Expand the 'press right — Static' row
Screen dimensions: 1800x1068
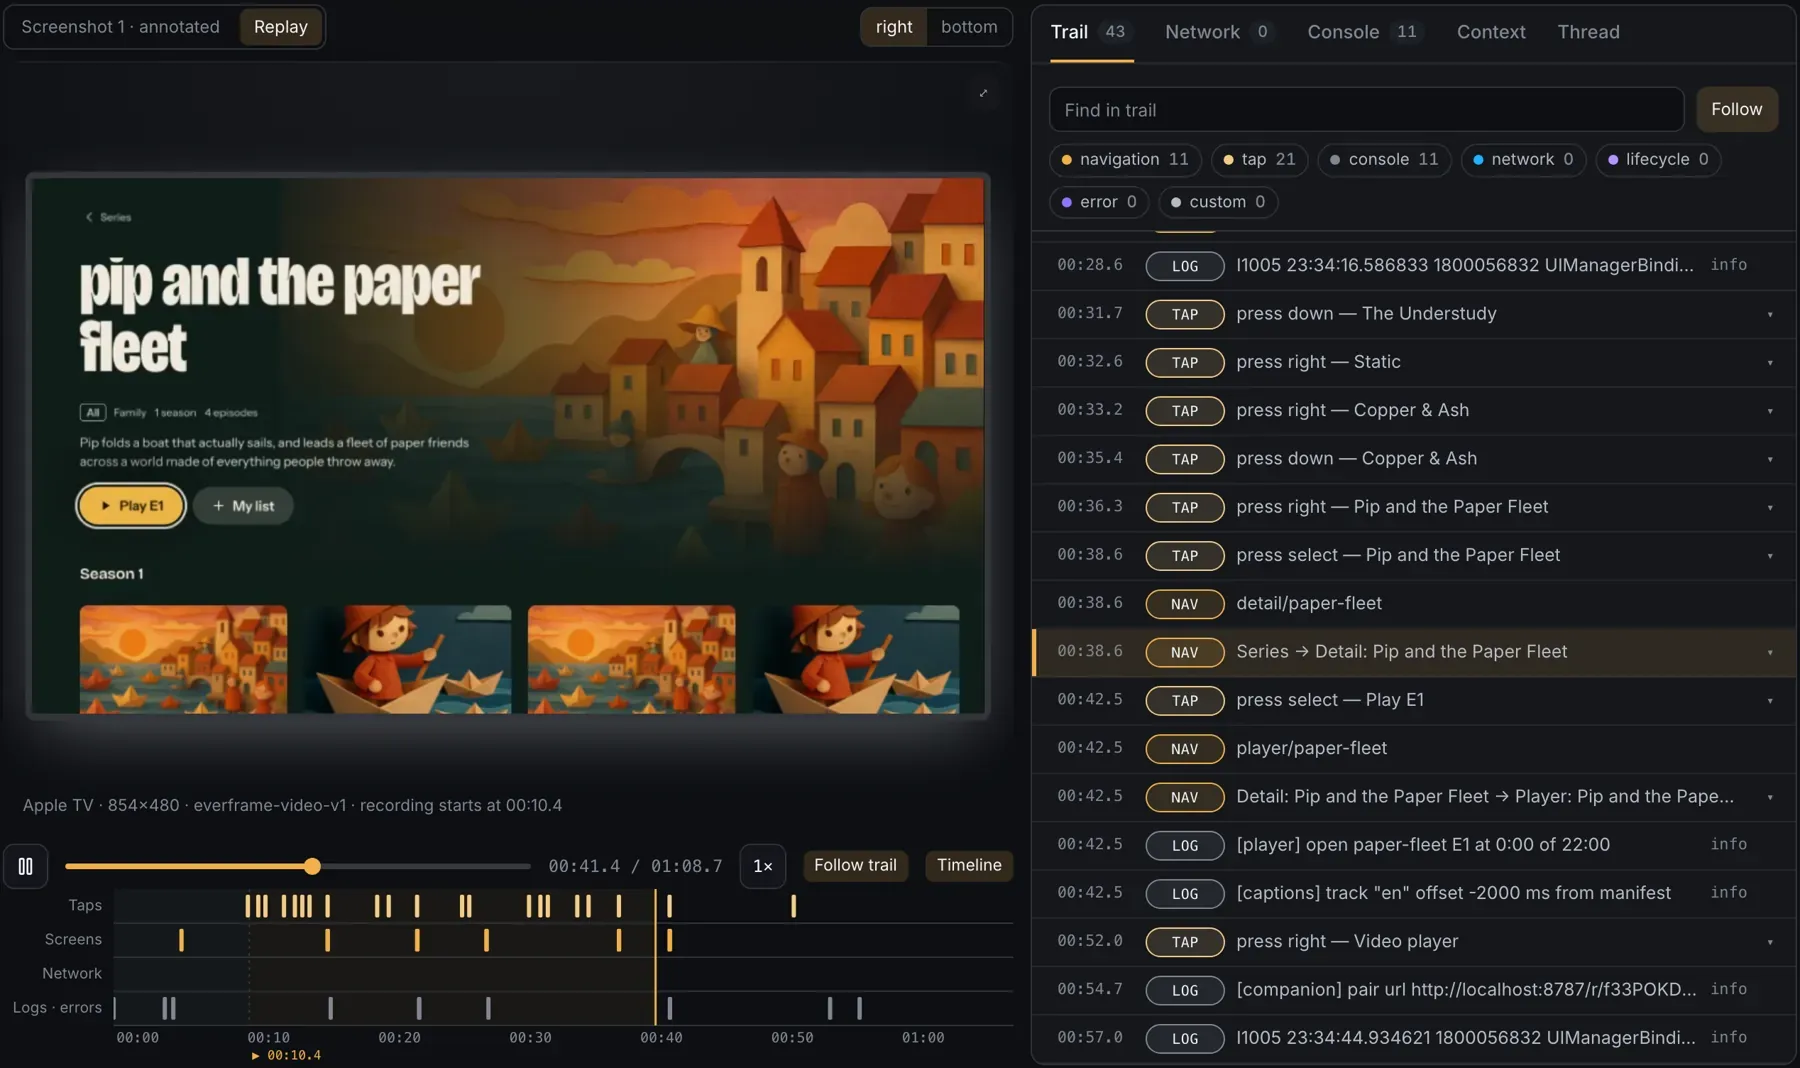[1769, 362]
